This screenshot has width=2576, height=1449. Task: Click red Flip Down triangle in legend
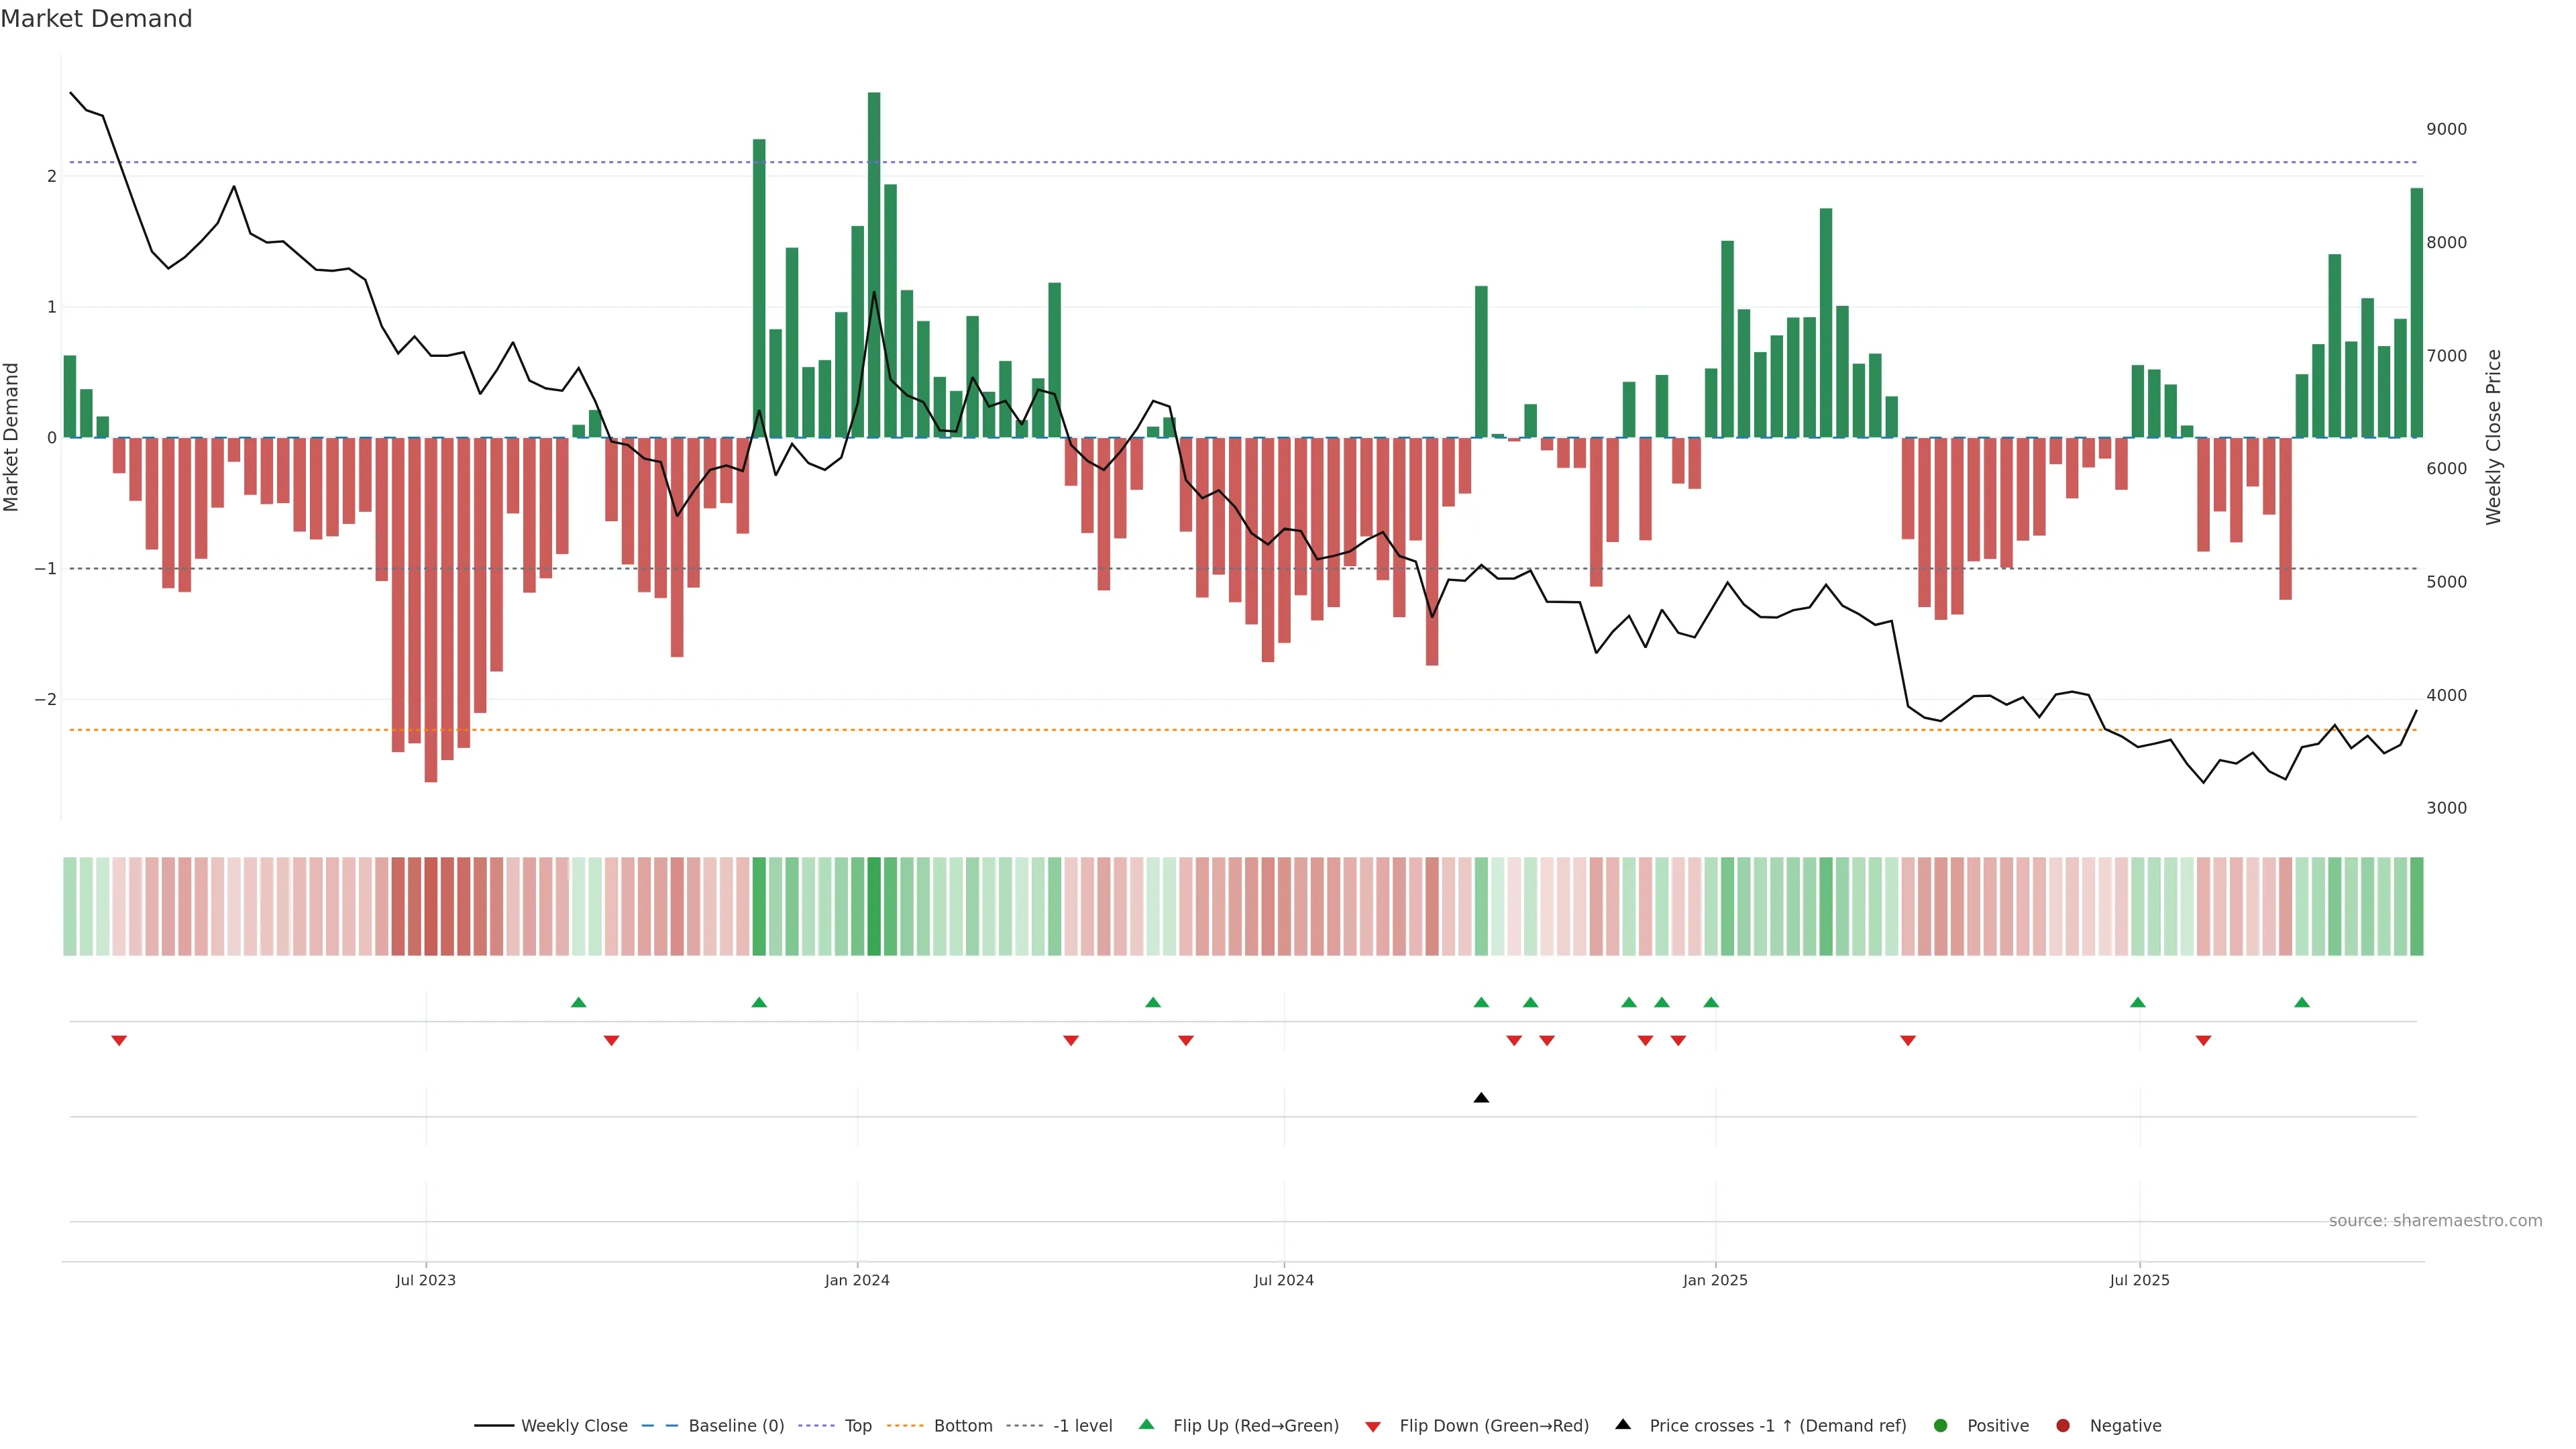click(1373, 1426)
